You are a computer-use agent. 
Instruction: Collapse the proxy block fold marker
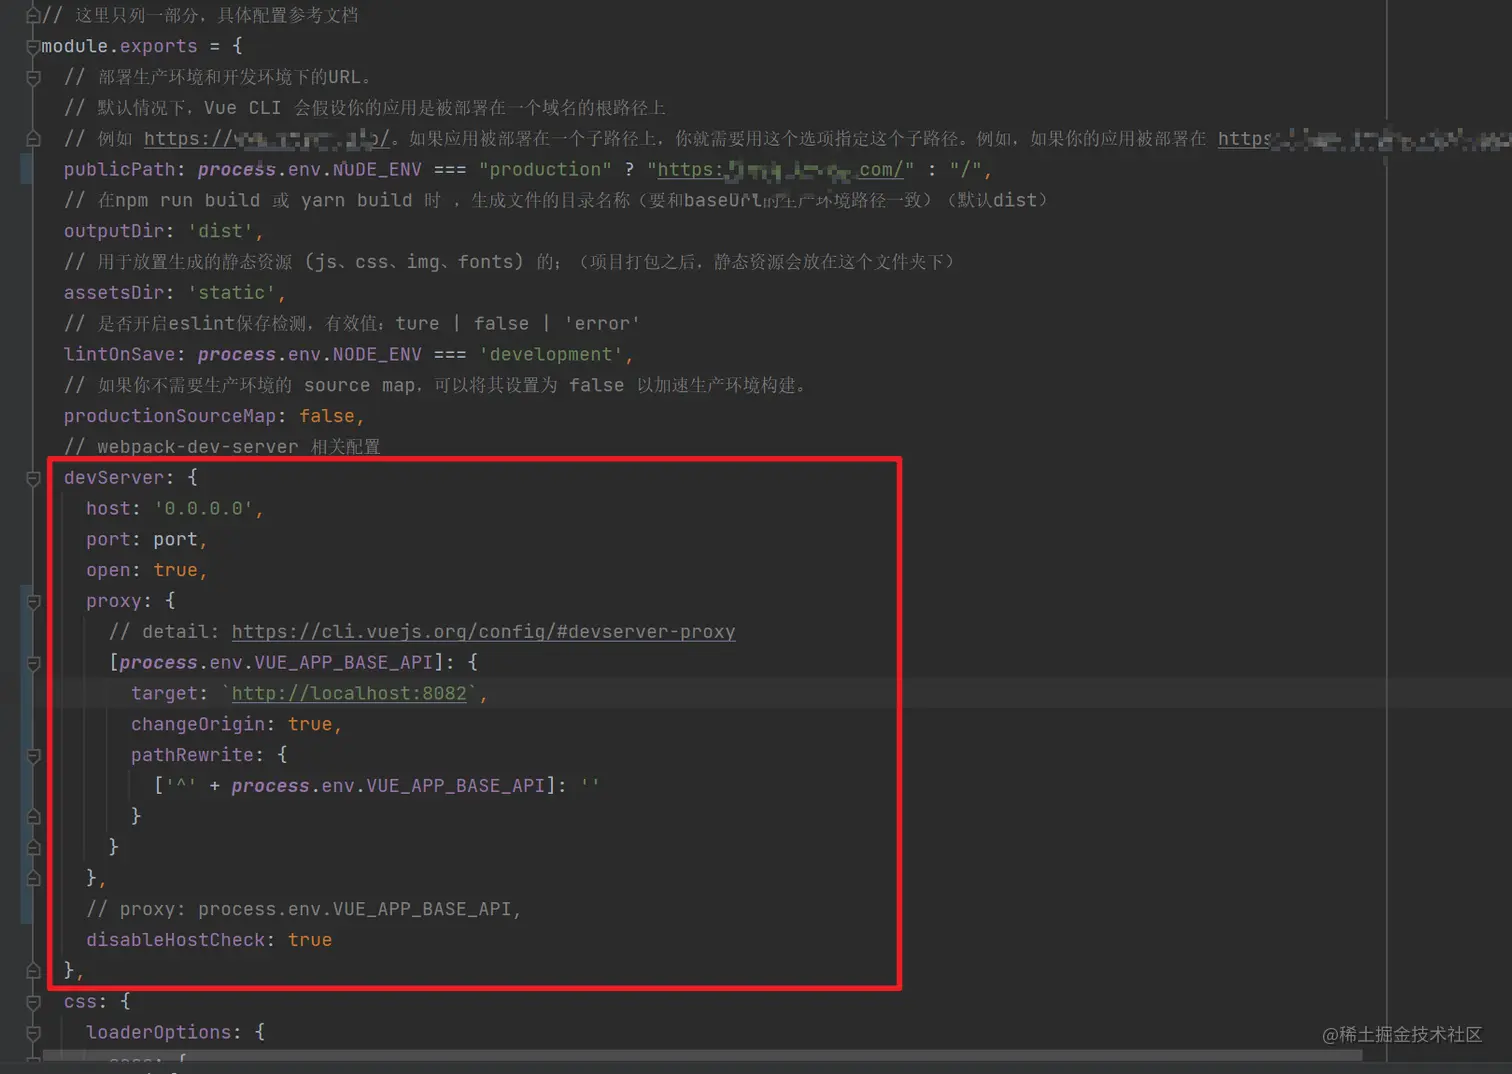(x=33, y=602)
